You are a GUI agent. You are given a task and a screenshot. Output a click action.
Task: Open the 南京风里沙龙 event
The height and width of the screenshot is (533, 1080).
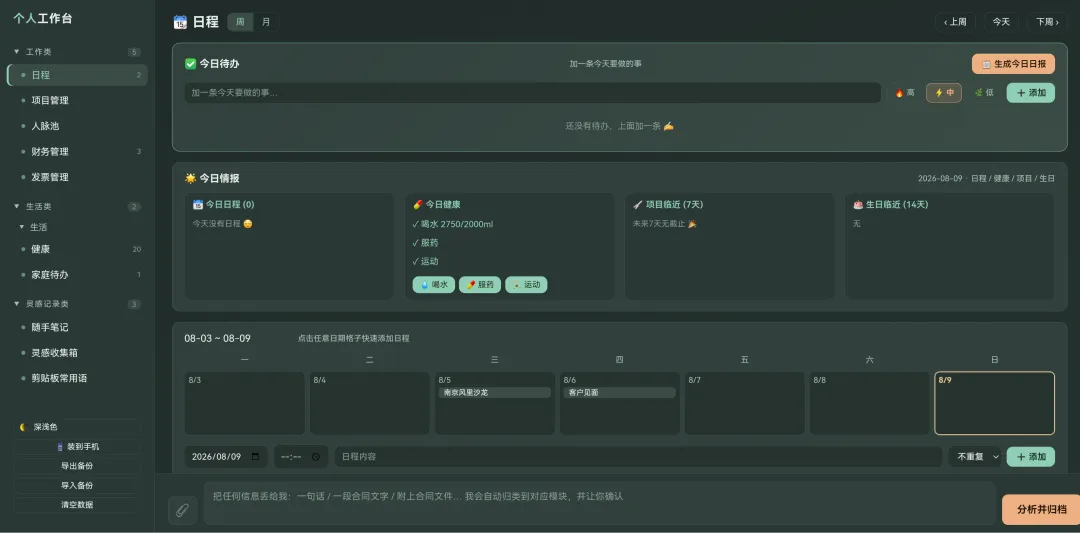(495, 393)
